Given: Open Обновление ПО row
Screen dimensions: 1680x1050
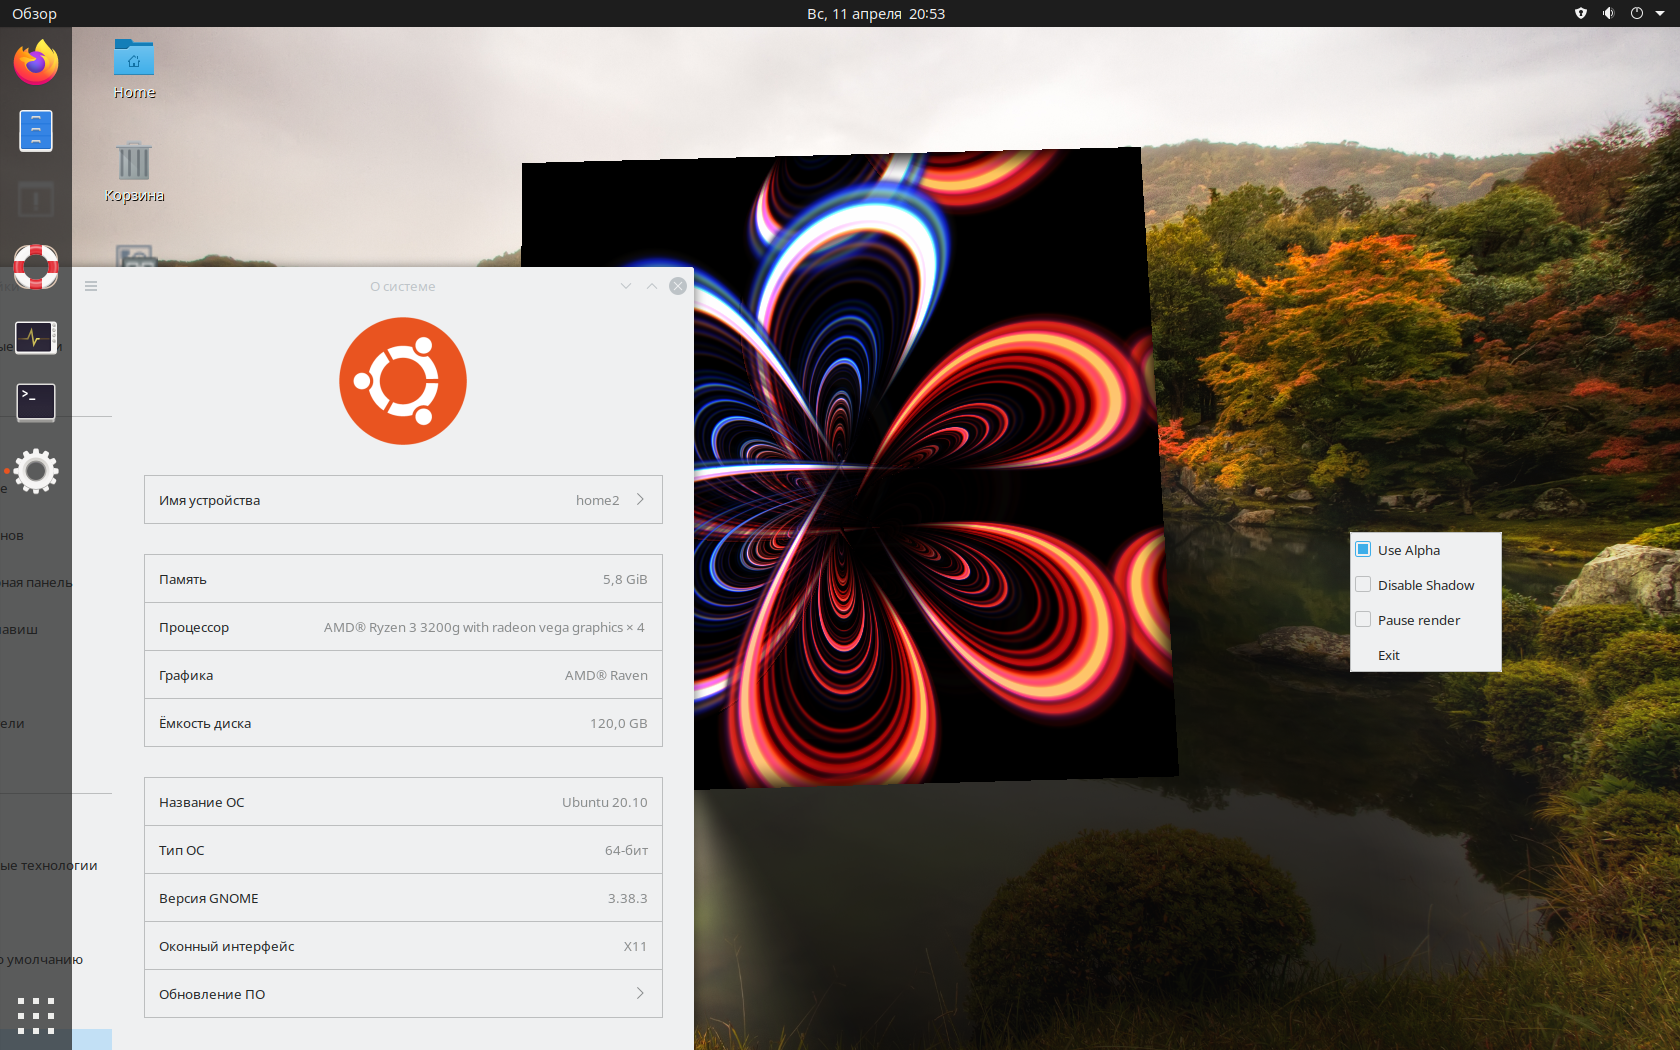Looking at the screenshot, I should point(403,993).
